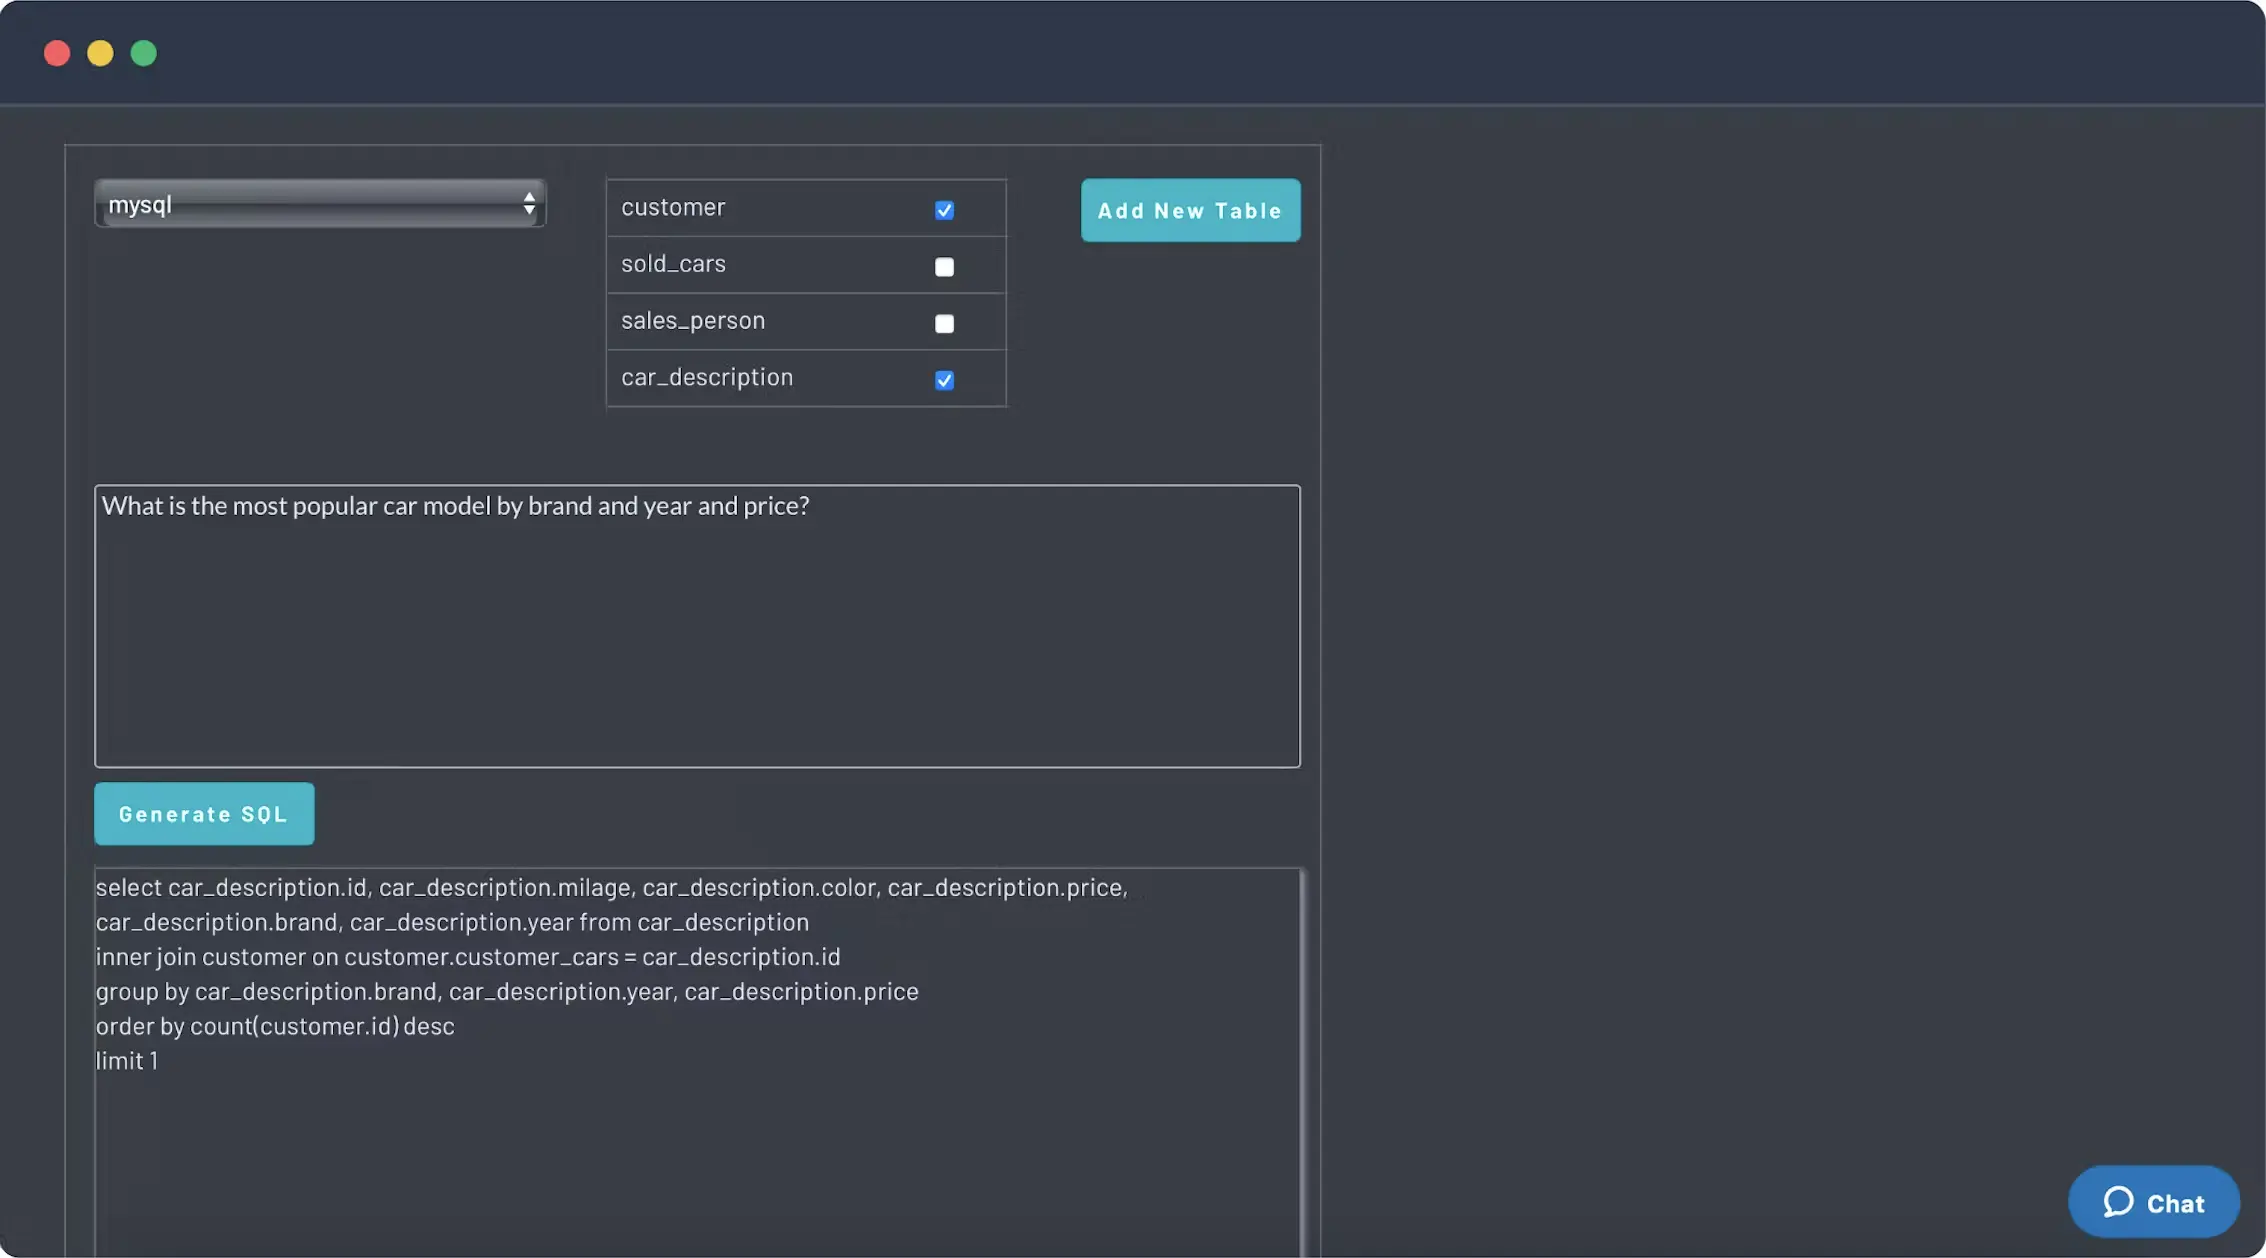2266x1258 pixels.
Task: Check the sales_person table checkbox
Action: [944, 323]
